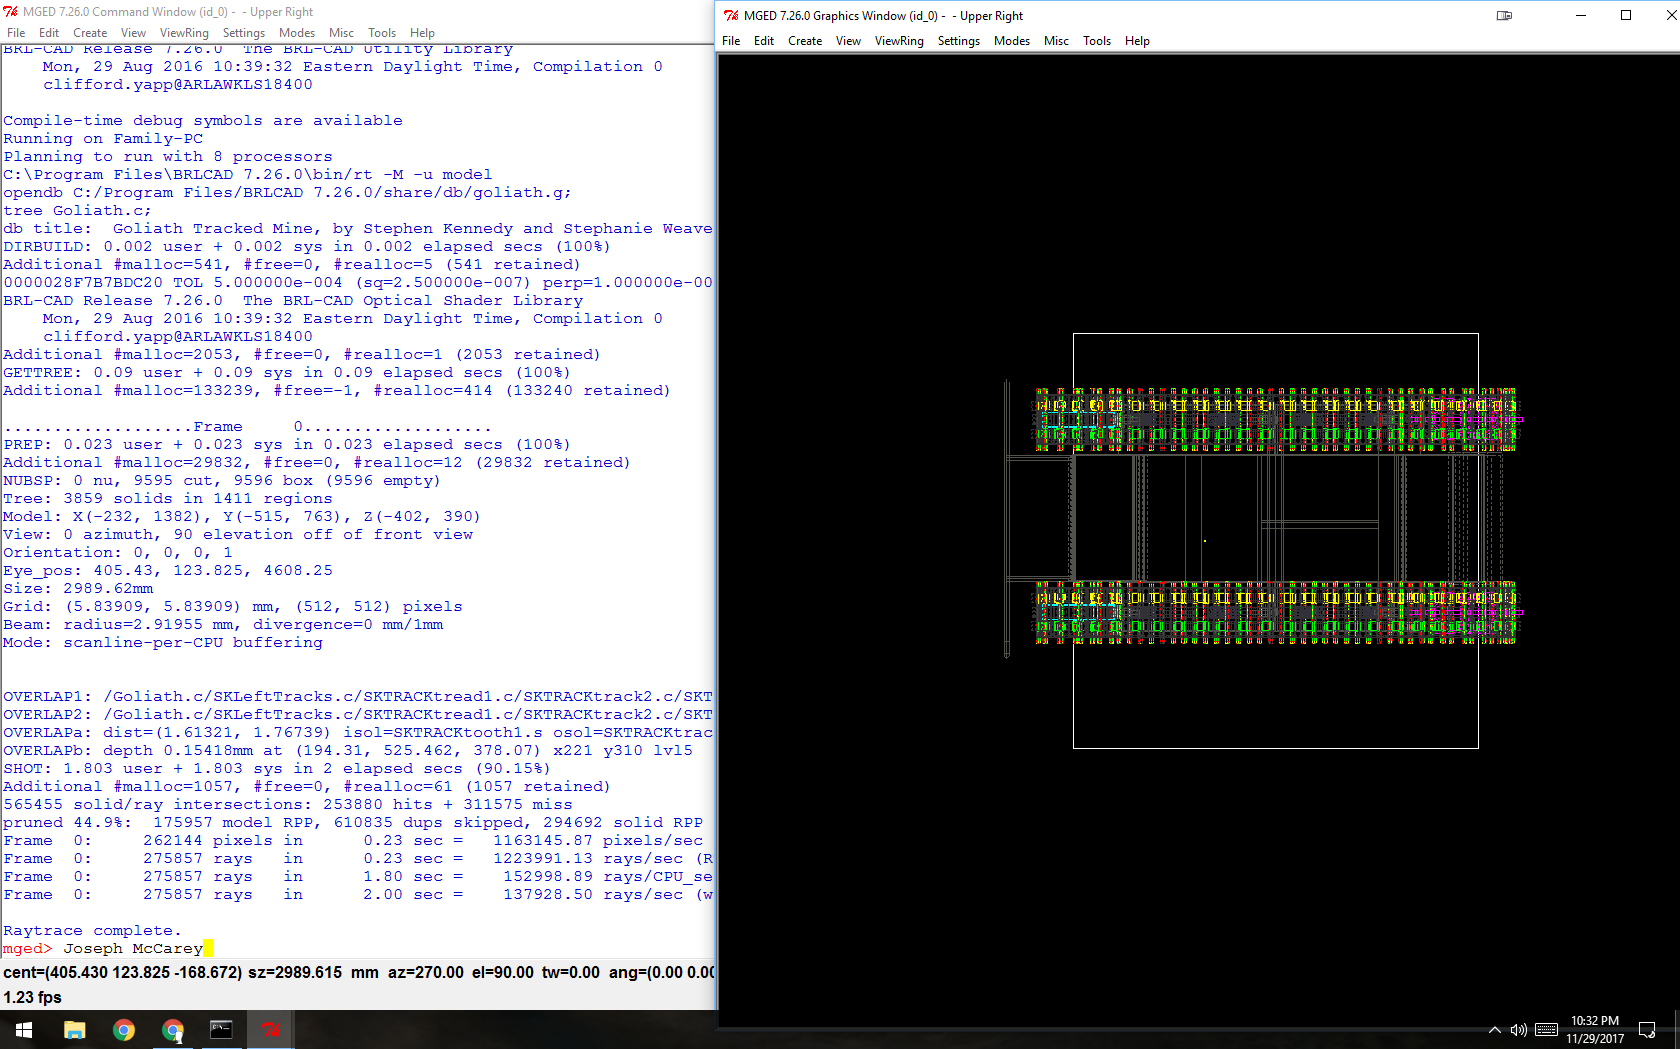Click the 'Tree: 3859 solids in 1411 regions' line

tap(168, 498)
